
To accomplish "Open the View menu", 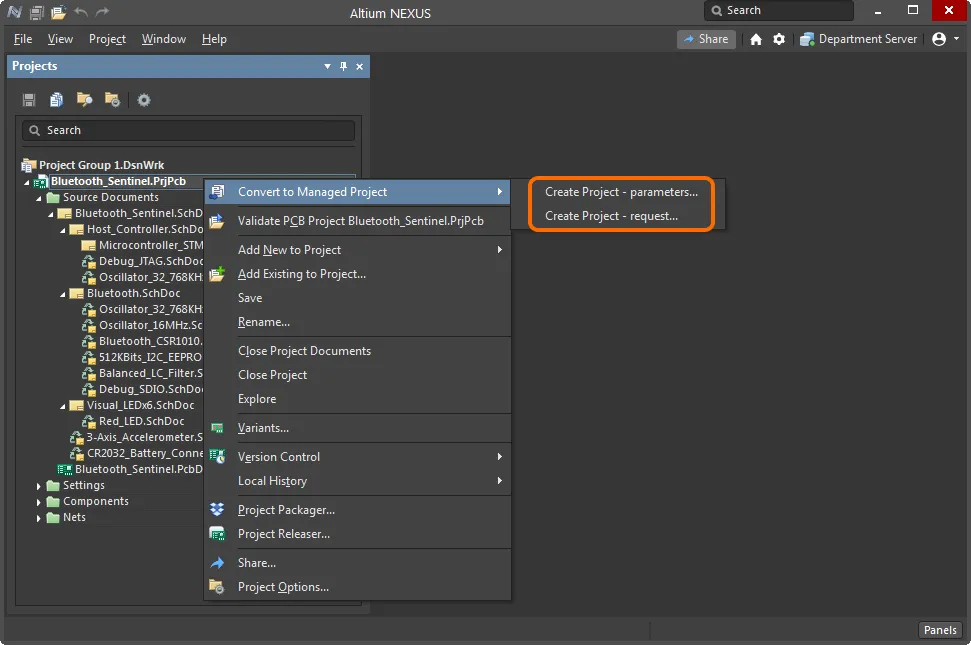I will click(60, 39).
